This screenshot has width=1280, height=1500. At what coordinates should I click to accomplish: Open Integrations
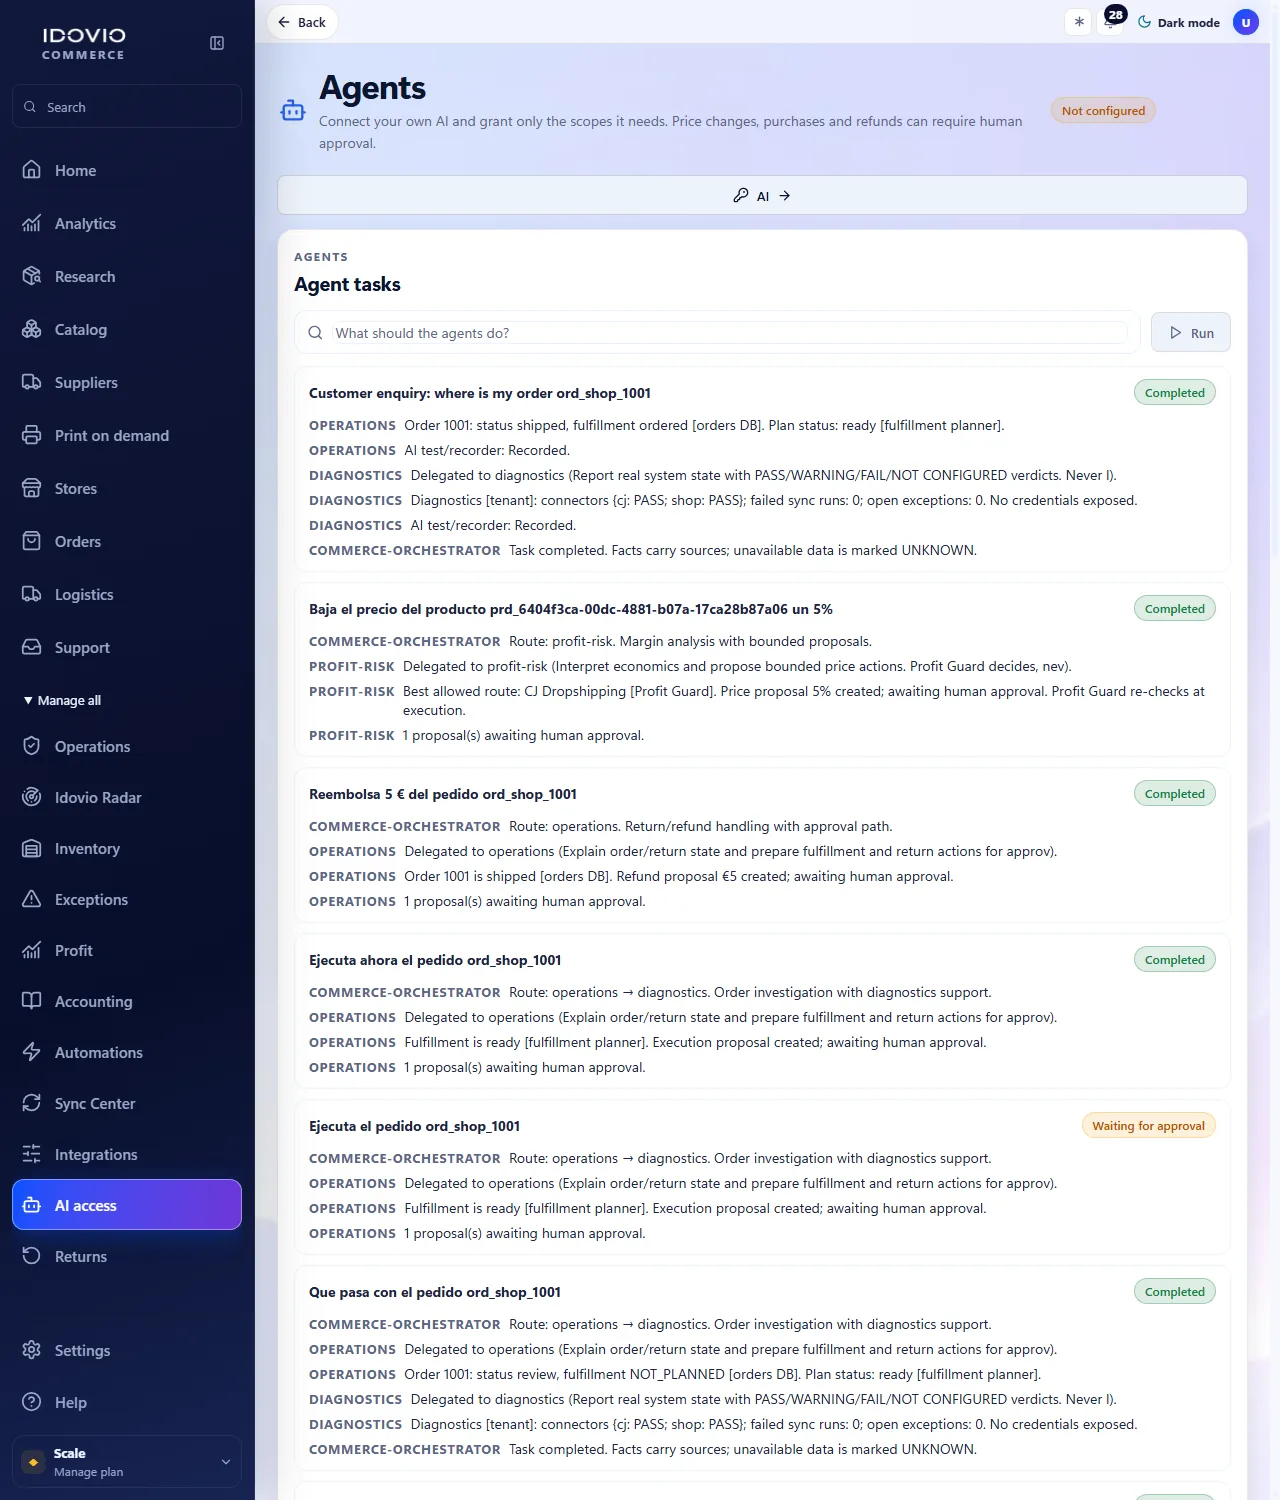tap(127, 1155)
